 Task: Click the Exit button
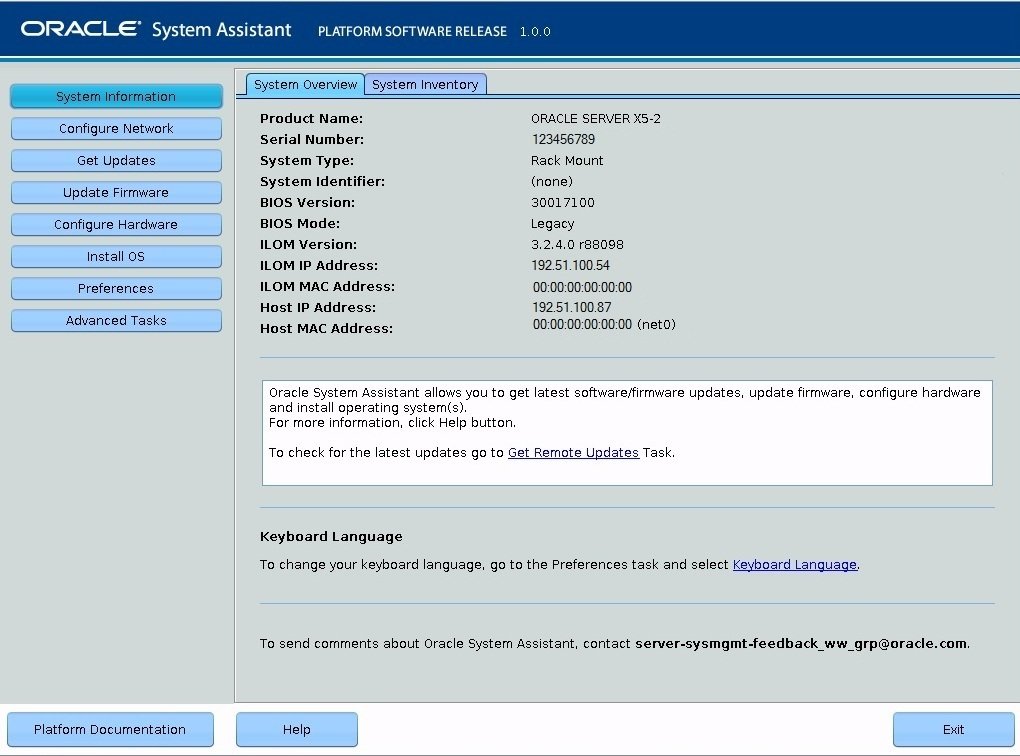click(x=950, y=729)
